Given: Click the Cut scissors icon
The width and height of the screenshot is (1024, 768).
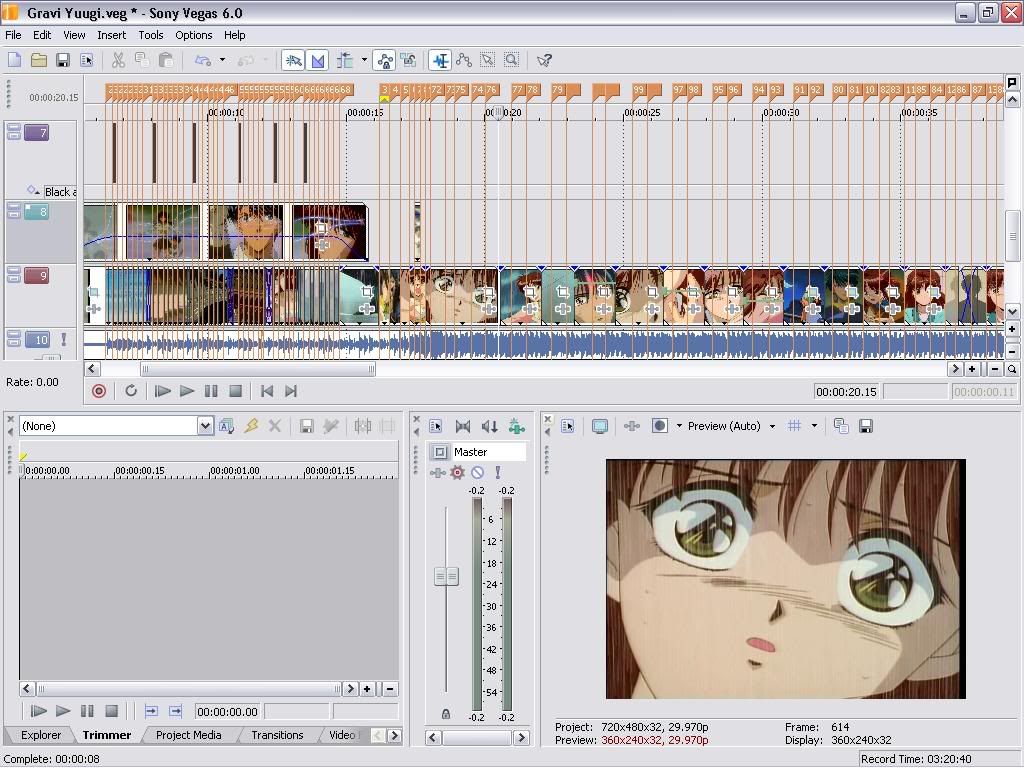Looking at the screenshot, I should pyautogui.click(x=118, y=60).
